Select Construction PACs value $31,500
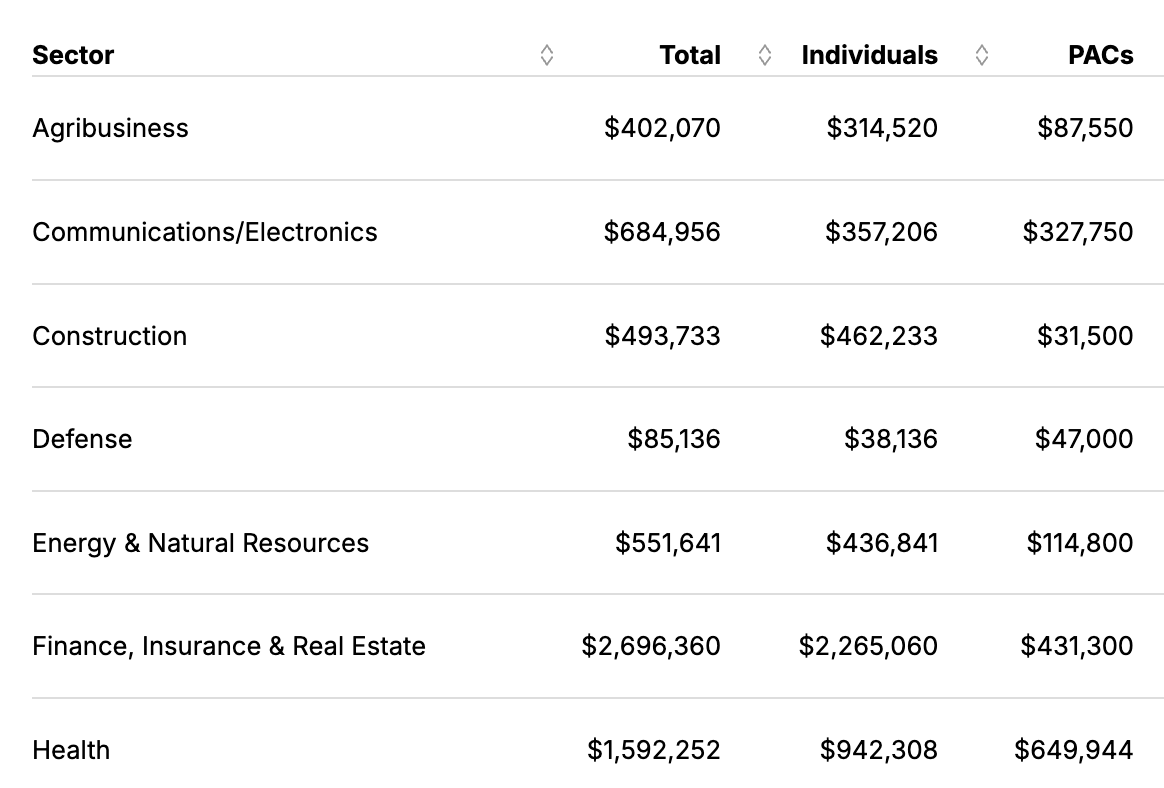The image size is (1164, 788). coord(1085,336)
